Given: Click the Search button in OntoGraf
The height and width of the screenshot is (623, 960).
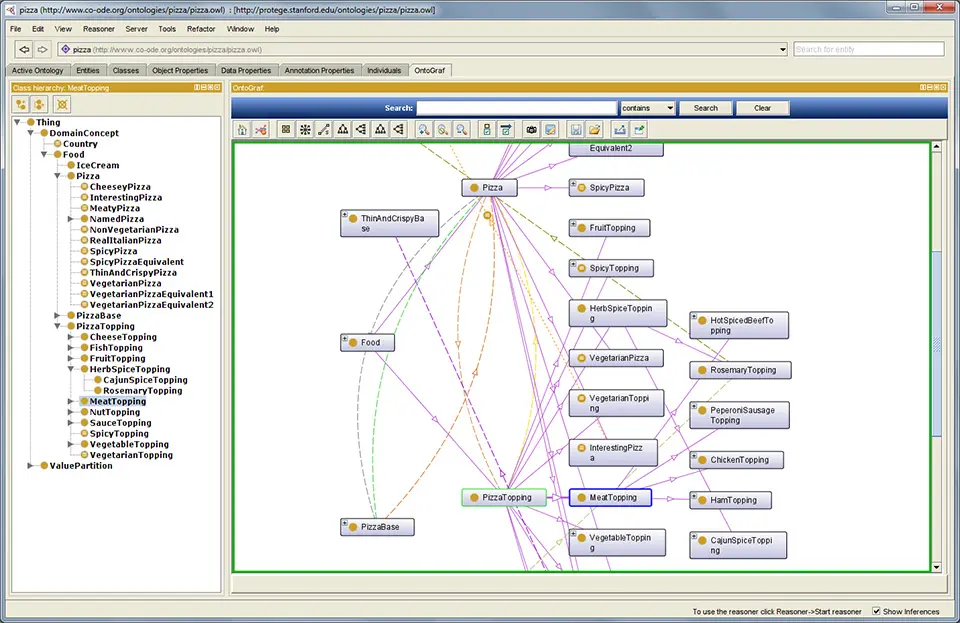Looking at the screenshot, I should (x=706, y=108).
